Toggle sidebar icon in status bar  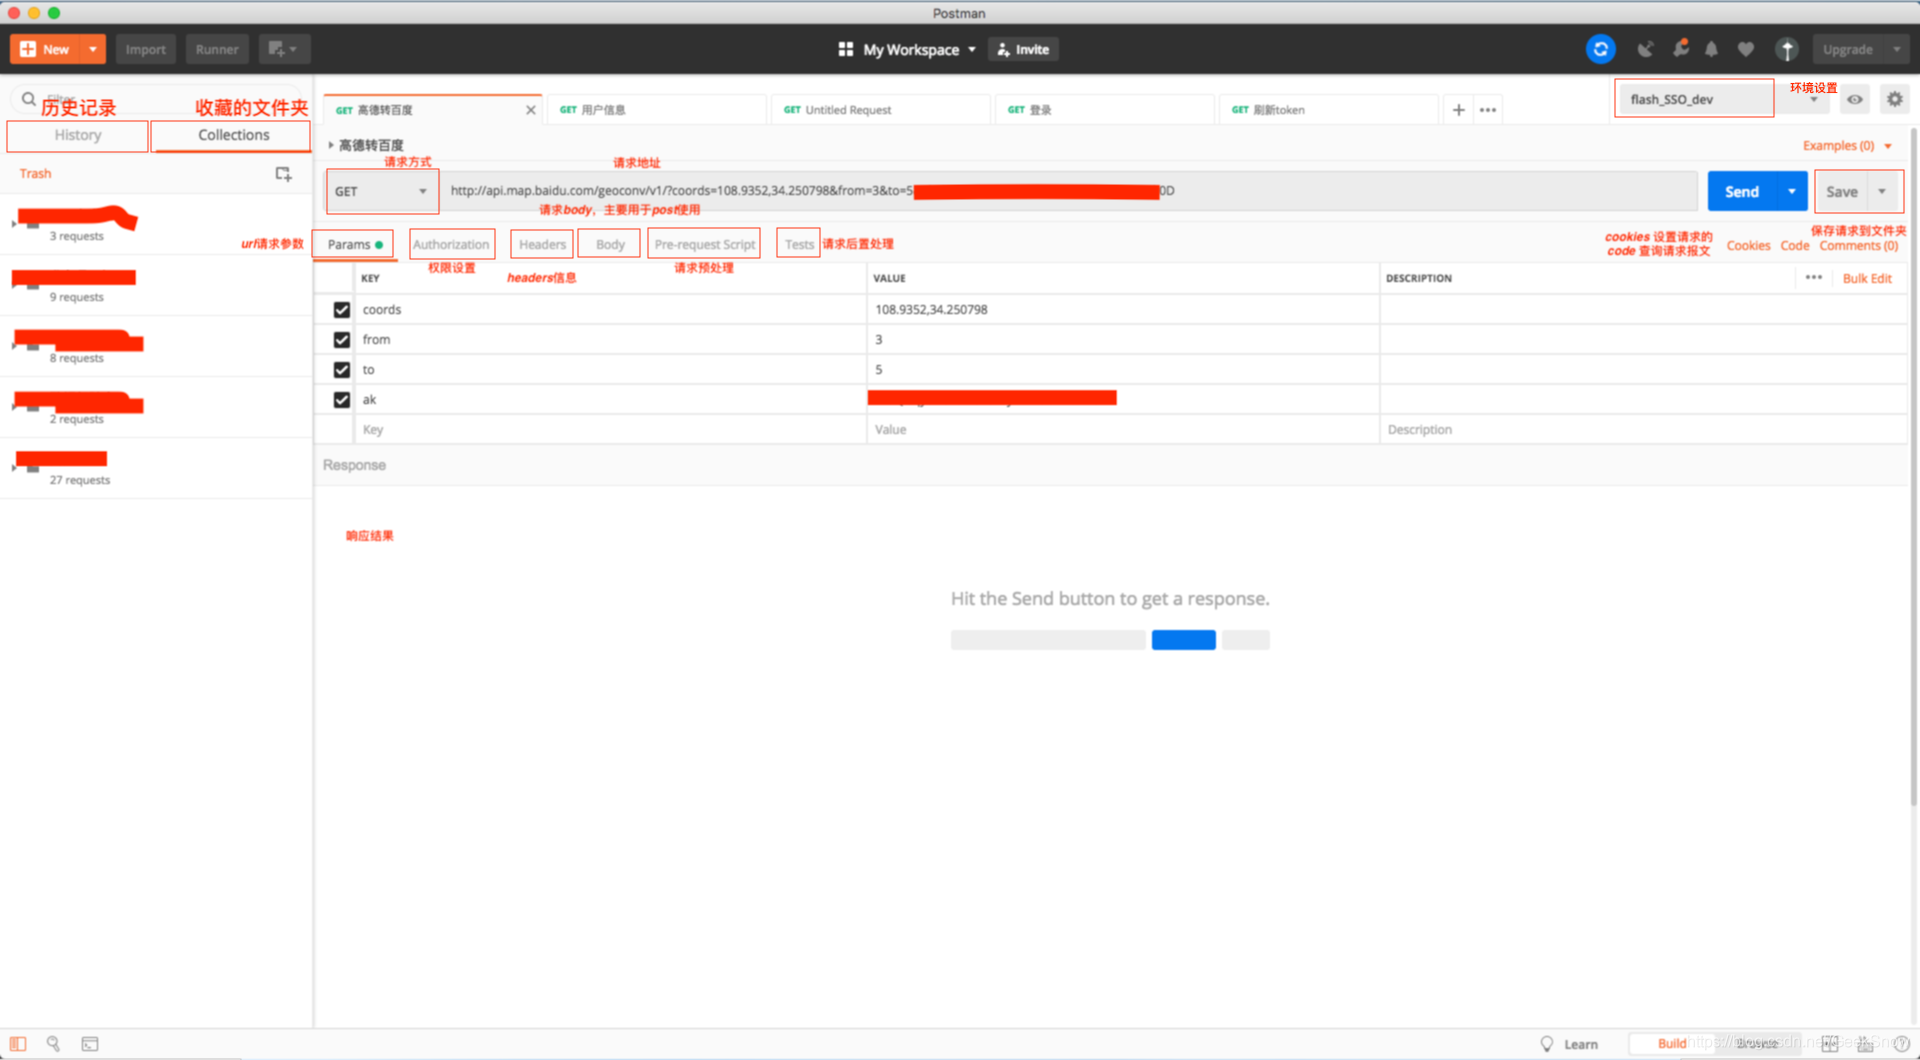18,1044
